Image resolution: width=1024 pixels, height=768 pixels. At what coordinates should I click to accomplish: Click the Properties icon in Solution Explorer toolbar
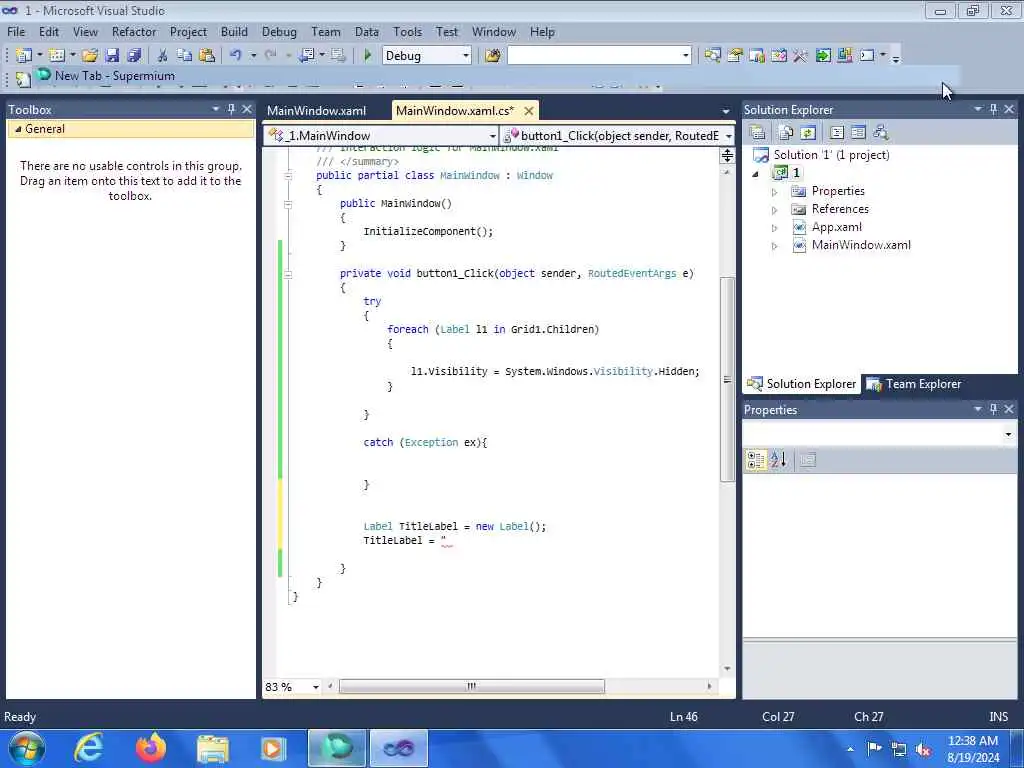point(758,133)
